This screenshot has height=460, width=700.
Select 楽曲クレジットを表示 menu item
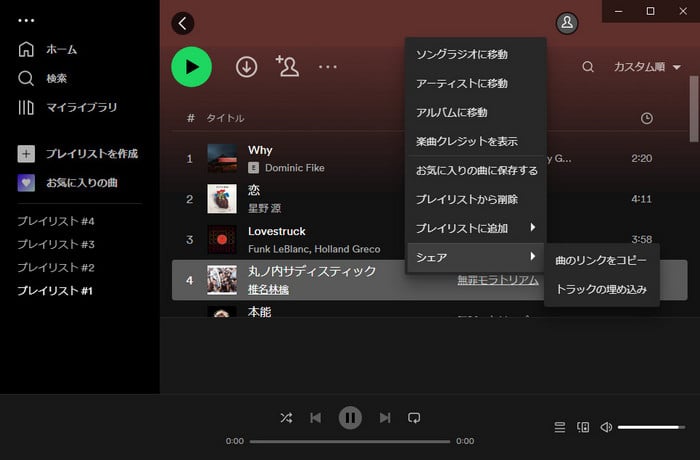476,142
